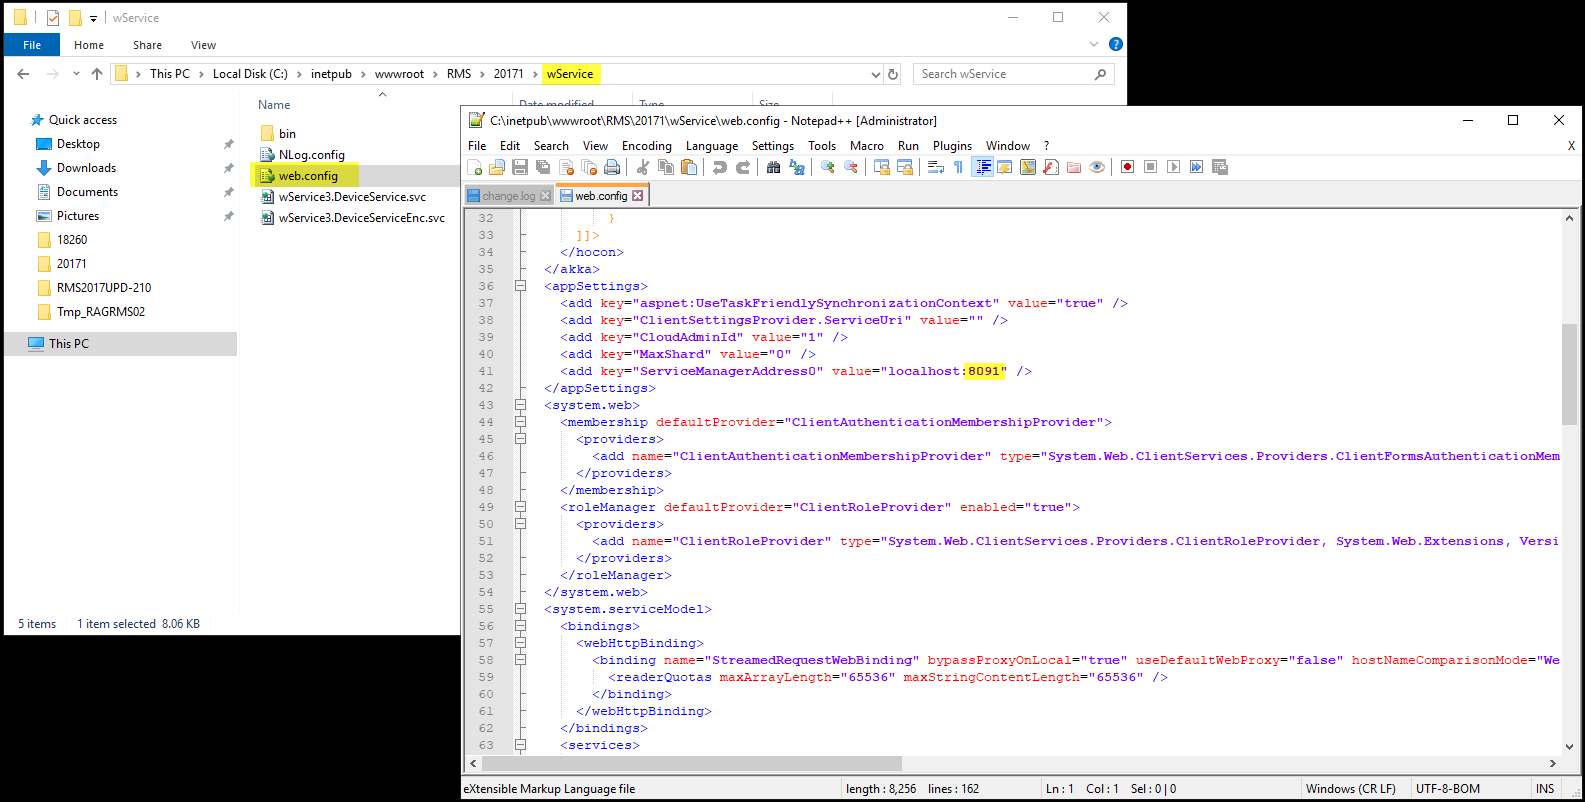Save the current document via toolbar

(x=520, y=167)
